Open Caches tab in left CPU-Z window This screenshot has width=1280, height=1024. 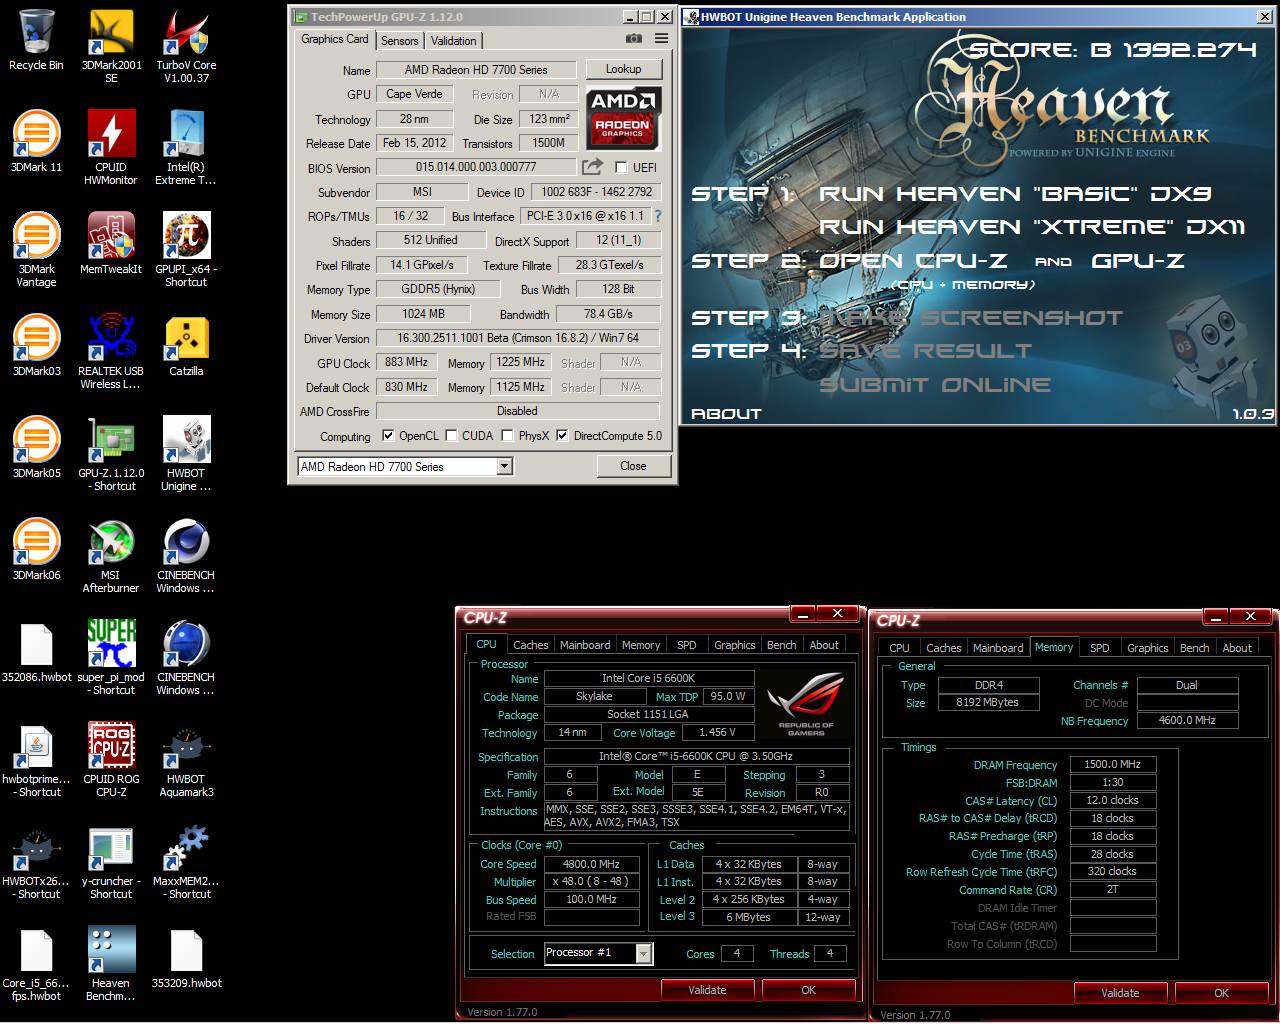click(530, 645)
